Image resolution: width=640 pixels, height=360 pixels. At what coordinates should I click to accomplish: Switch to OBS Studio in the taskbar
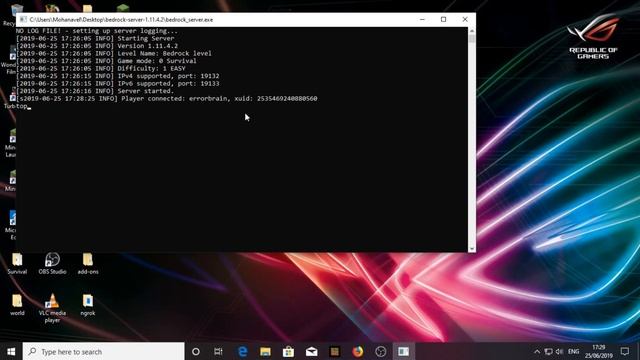380,351
